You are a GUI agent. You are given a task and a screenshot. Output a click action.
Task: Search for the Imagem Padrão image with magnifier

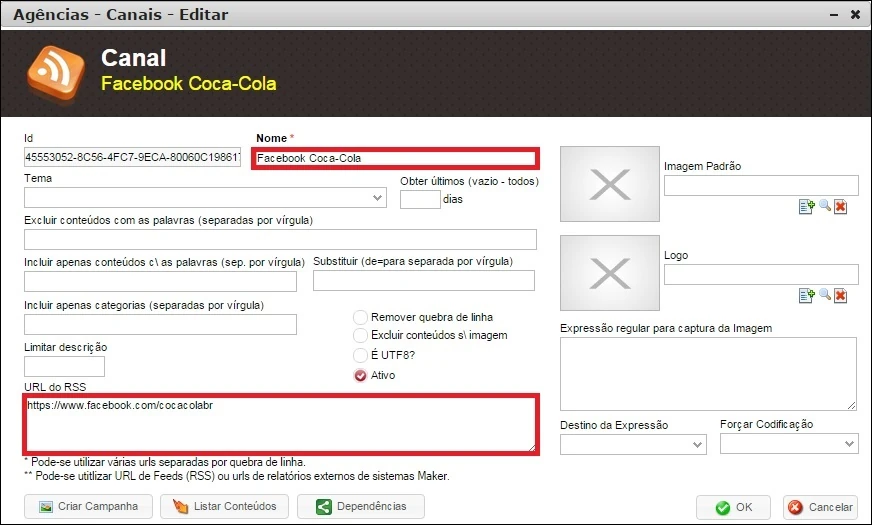(825, 206)
